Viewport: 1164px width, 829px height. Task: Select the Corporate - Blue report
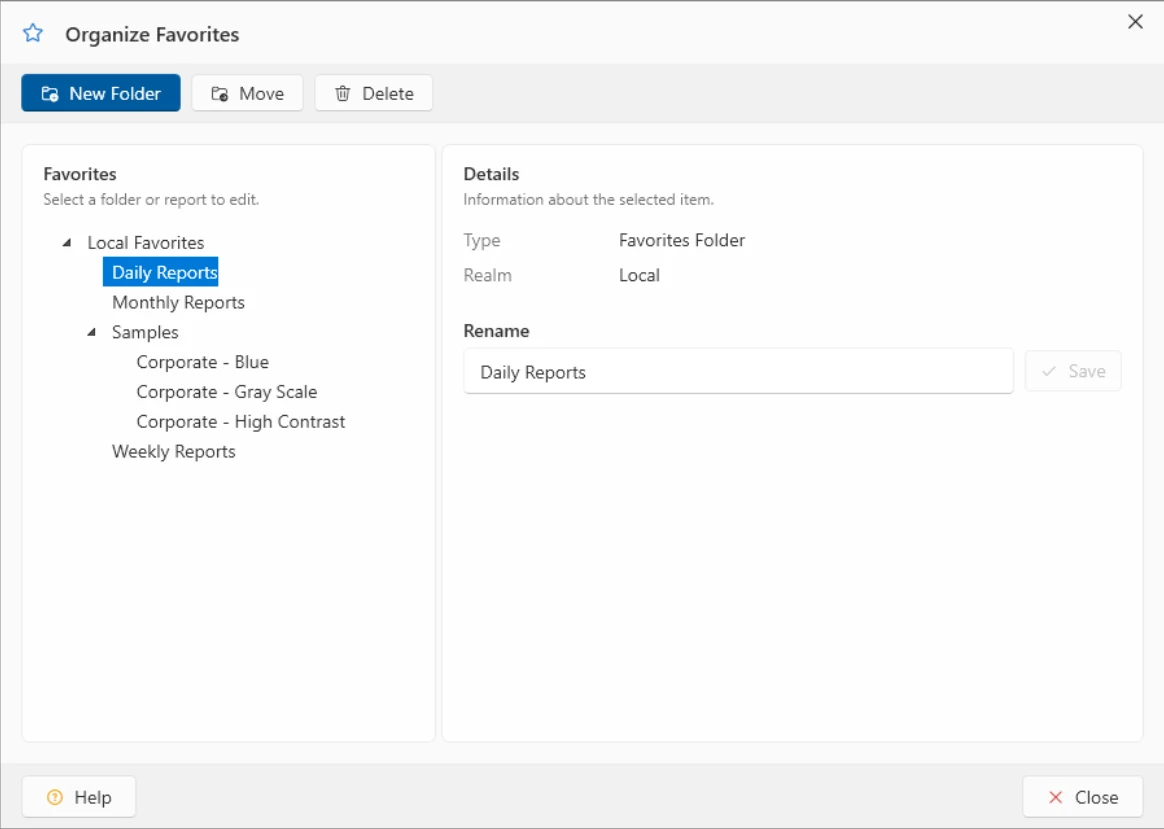click(202, 361)
